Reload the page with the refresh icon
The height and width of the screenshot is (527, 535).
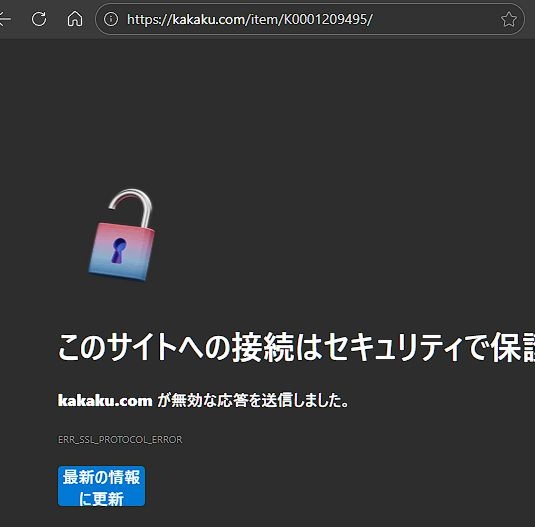[39, 19]
